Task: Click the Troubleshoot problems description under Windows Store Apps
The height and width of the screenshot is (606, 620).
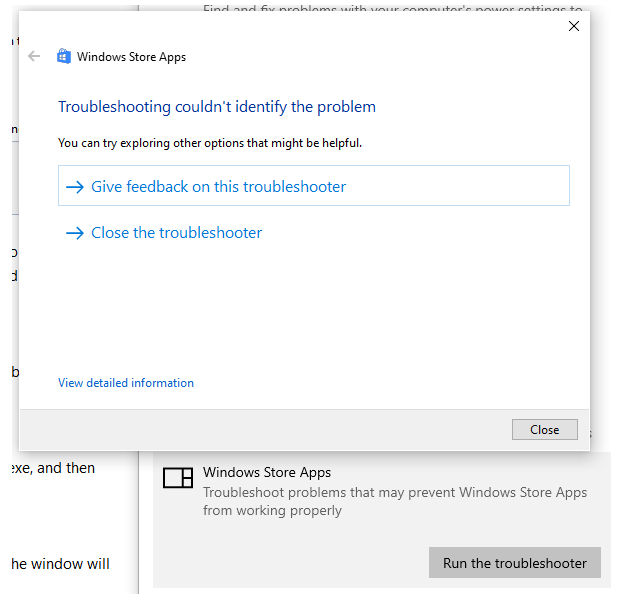Action: pyautogui.click(x=395, y=501)
